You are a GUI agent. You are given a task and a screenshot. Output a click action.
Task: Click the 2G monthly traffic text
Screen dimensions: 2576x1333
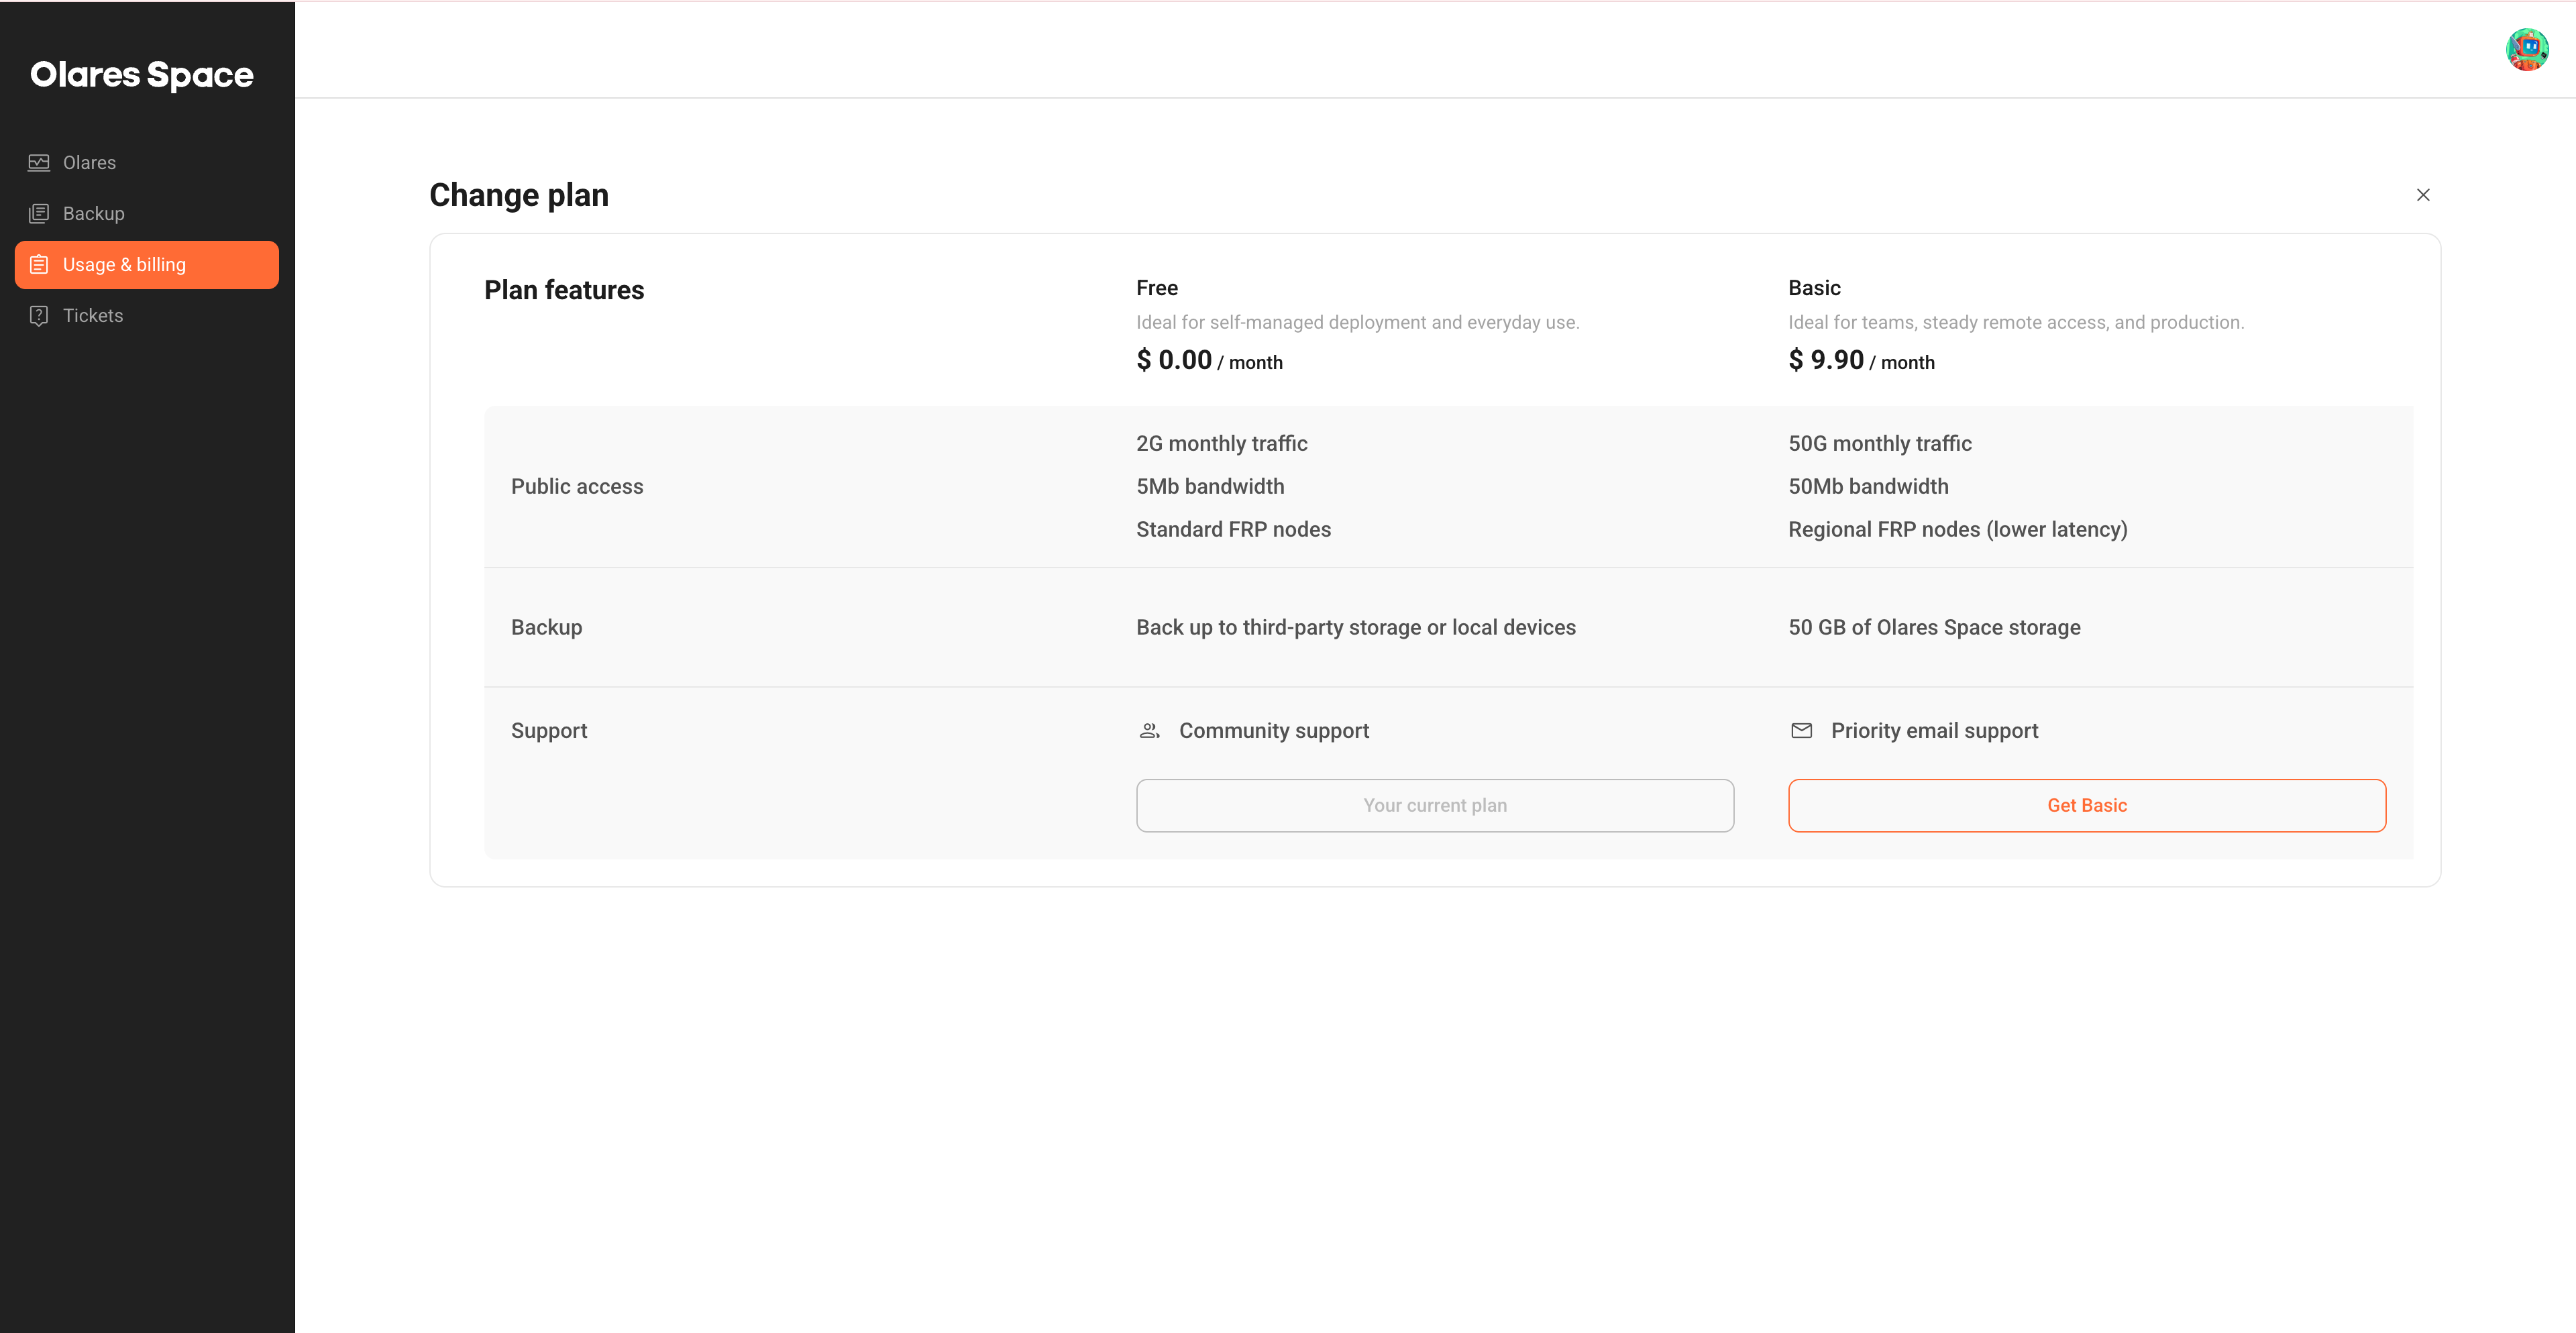(x=1221, y=444)
